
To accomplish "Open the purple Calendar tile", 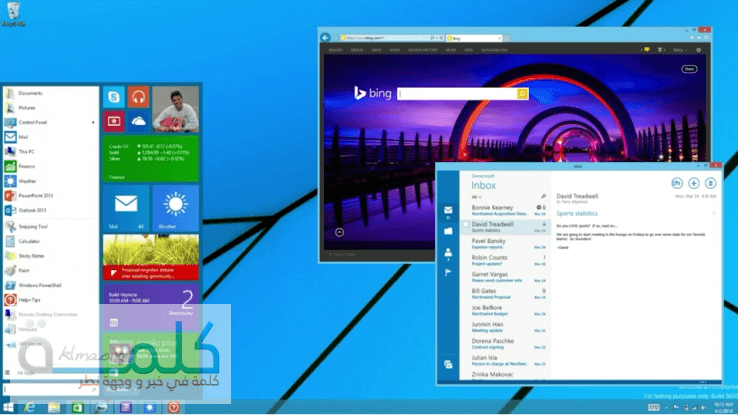I will point(151,306).
